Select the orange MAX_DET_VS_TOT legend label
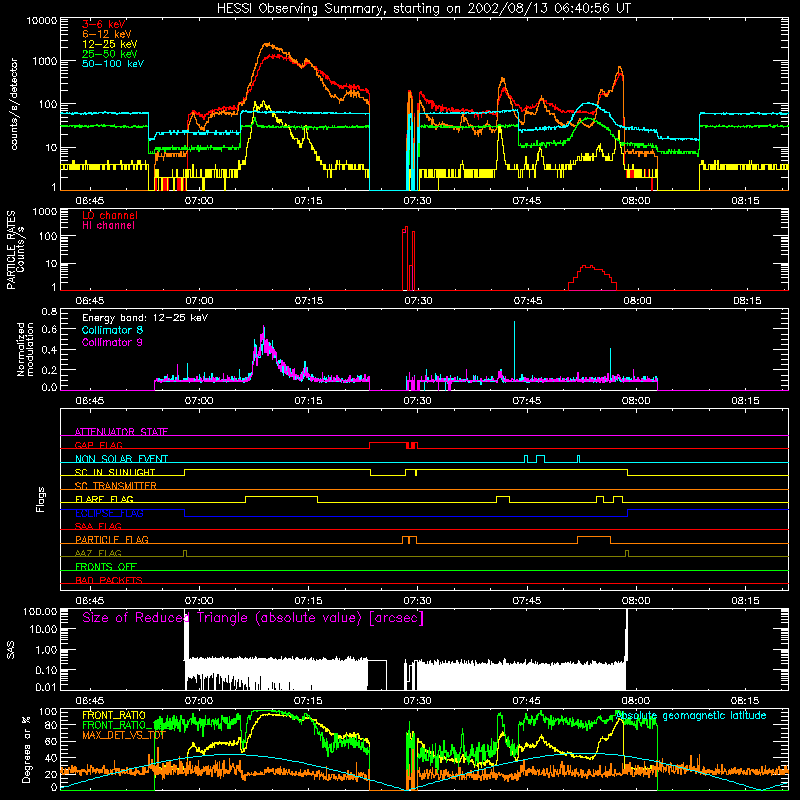 pos(123,735)
